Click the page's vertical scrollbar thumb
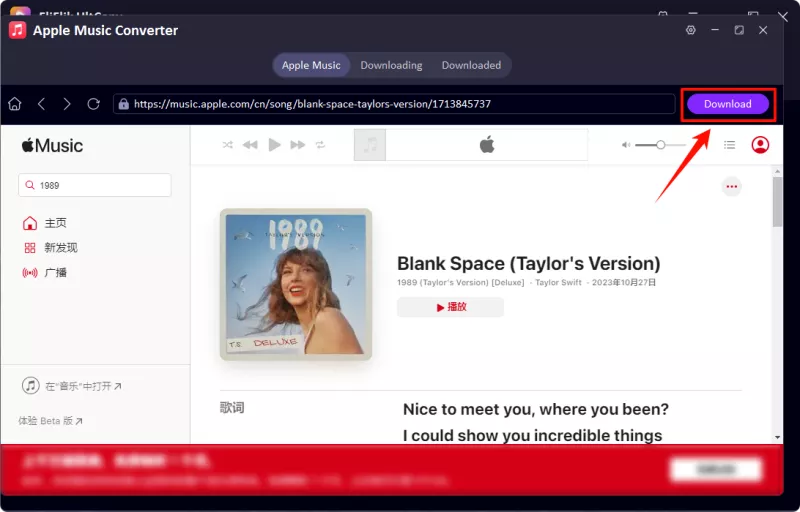Image resolution: width=800 pixels, height=512 pixels. (x=778, y=201)
